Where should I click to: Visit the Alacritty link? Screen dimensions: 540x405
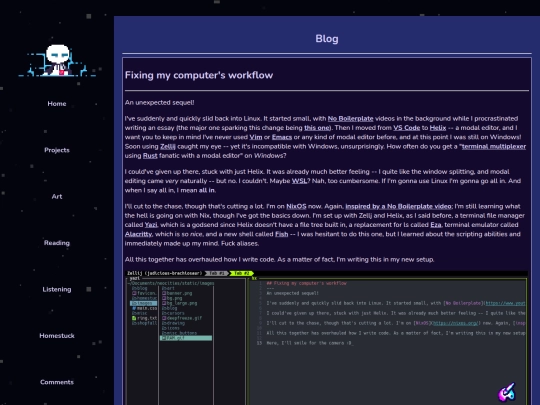point(138,234)
